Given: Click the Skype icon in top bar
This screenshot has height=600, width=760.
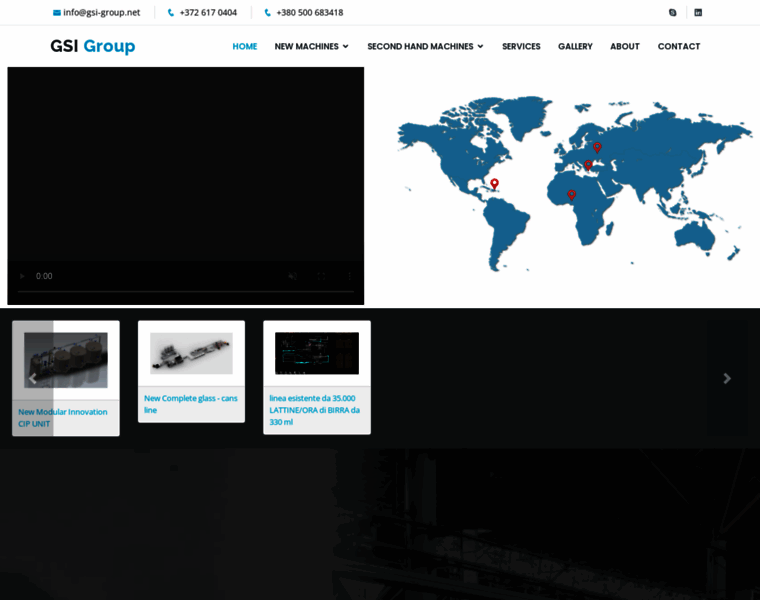Looking at the screenshot, I should (672, 13).
